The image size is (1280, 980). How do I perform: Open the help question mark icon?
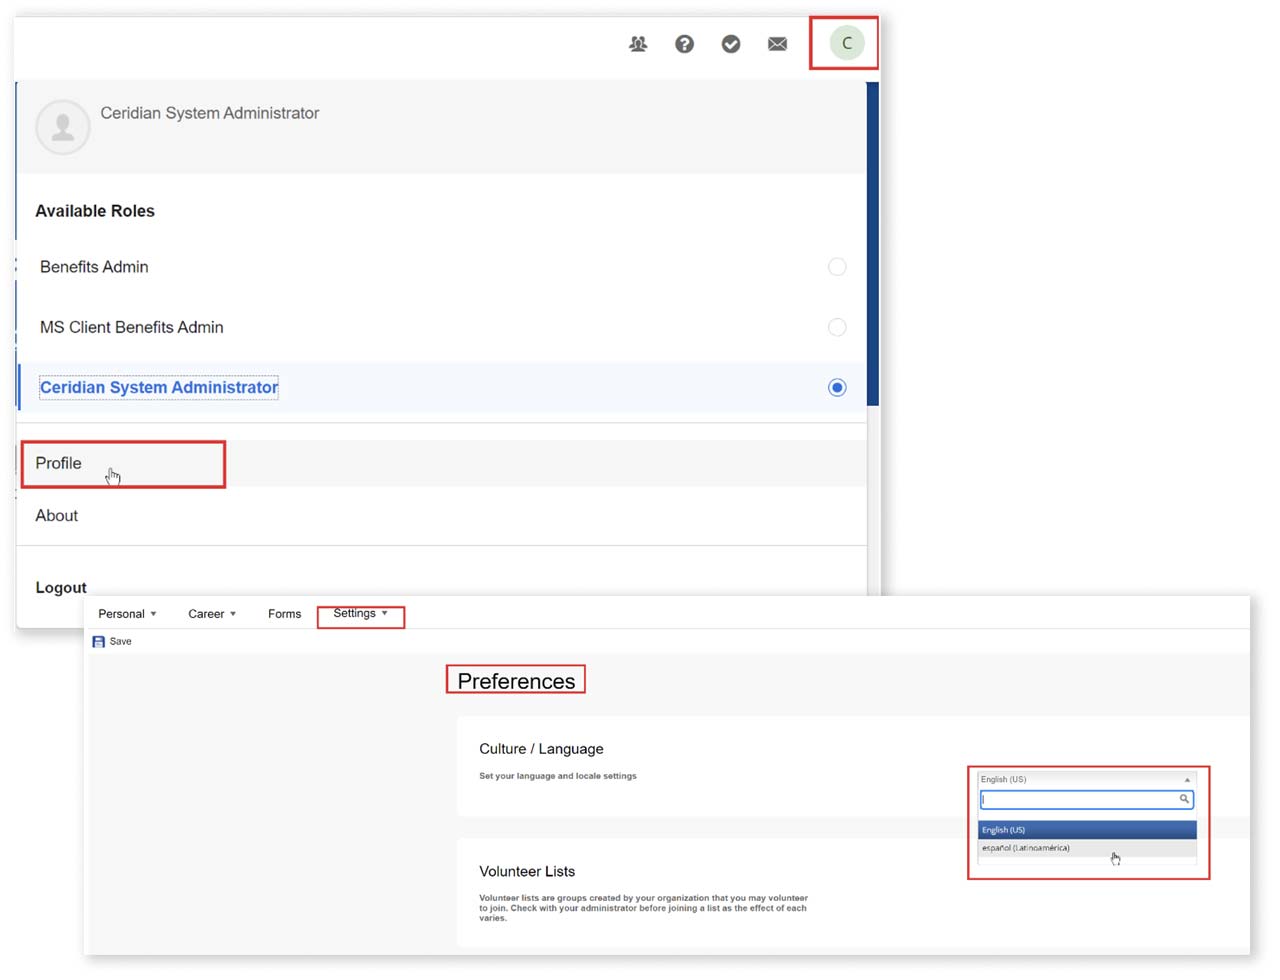[684, 44]
